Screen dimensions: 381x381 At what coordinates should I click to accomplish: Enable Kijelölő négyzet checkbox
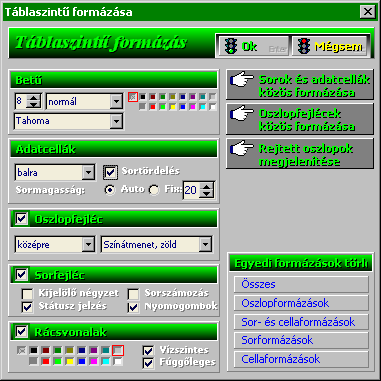point(27,294)
